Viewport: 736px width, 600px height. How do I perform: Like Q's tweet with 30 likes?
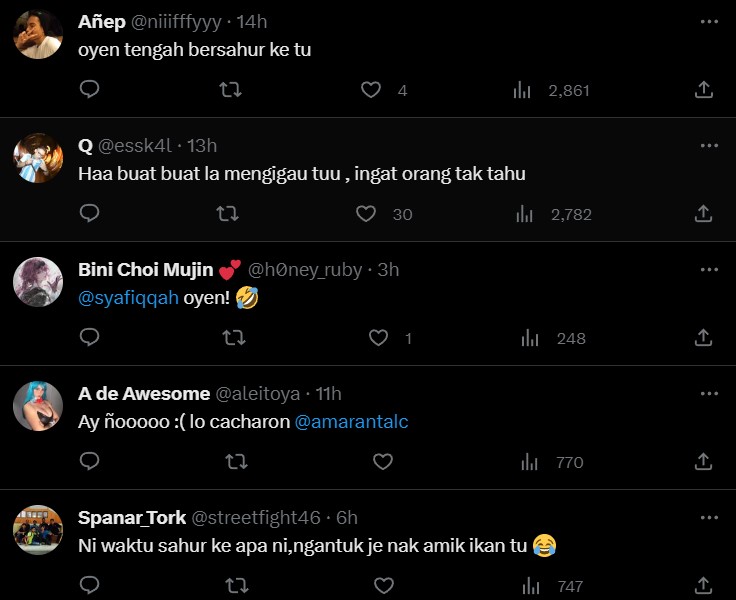366,213
